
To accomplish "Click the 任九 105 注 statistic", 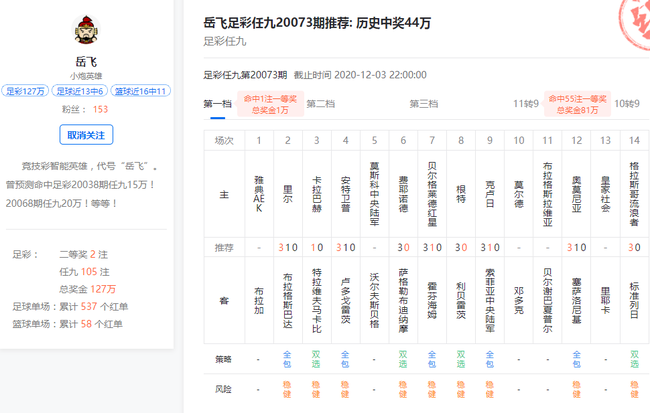I will [84, 272].
